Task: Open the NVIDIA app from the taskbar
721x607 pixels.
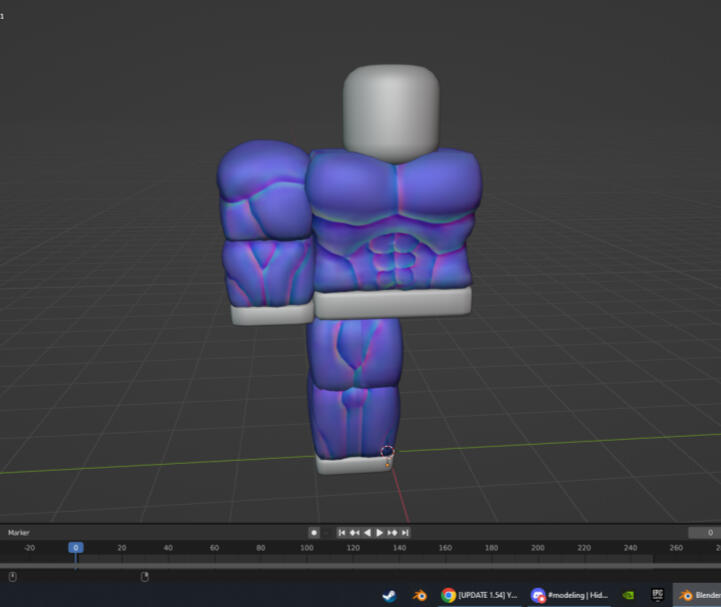Action: coord(628,595)
